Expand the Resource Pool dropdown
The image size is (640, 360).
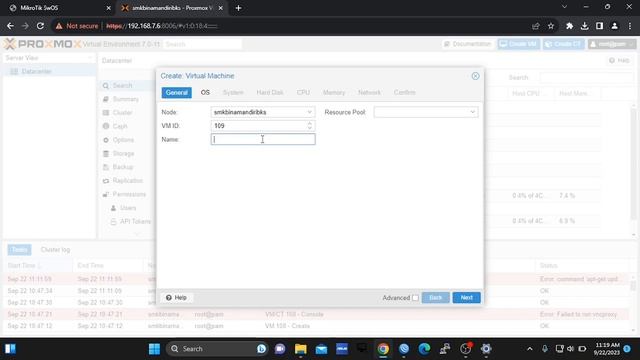(x=472, y=112)
